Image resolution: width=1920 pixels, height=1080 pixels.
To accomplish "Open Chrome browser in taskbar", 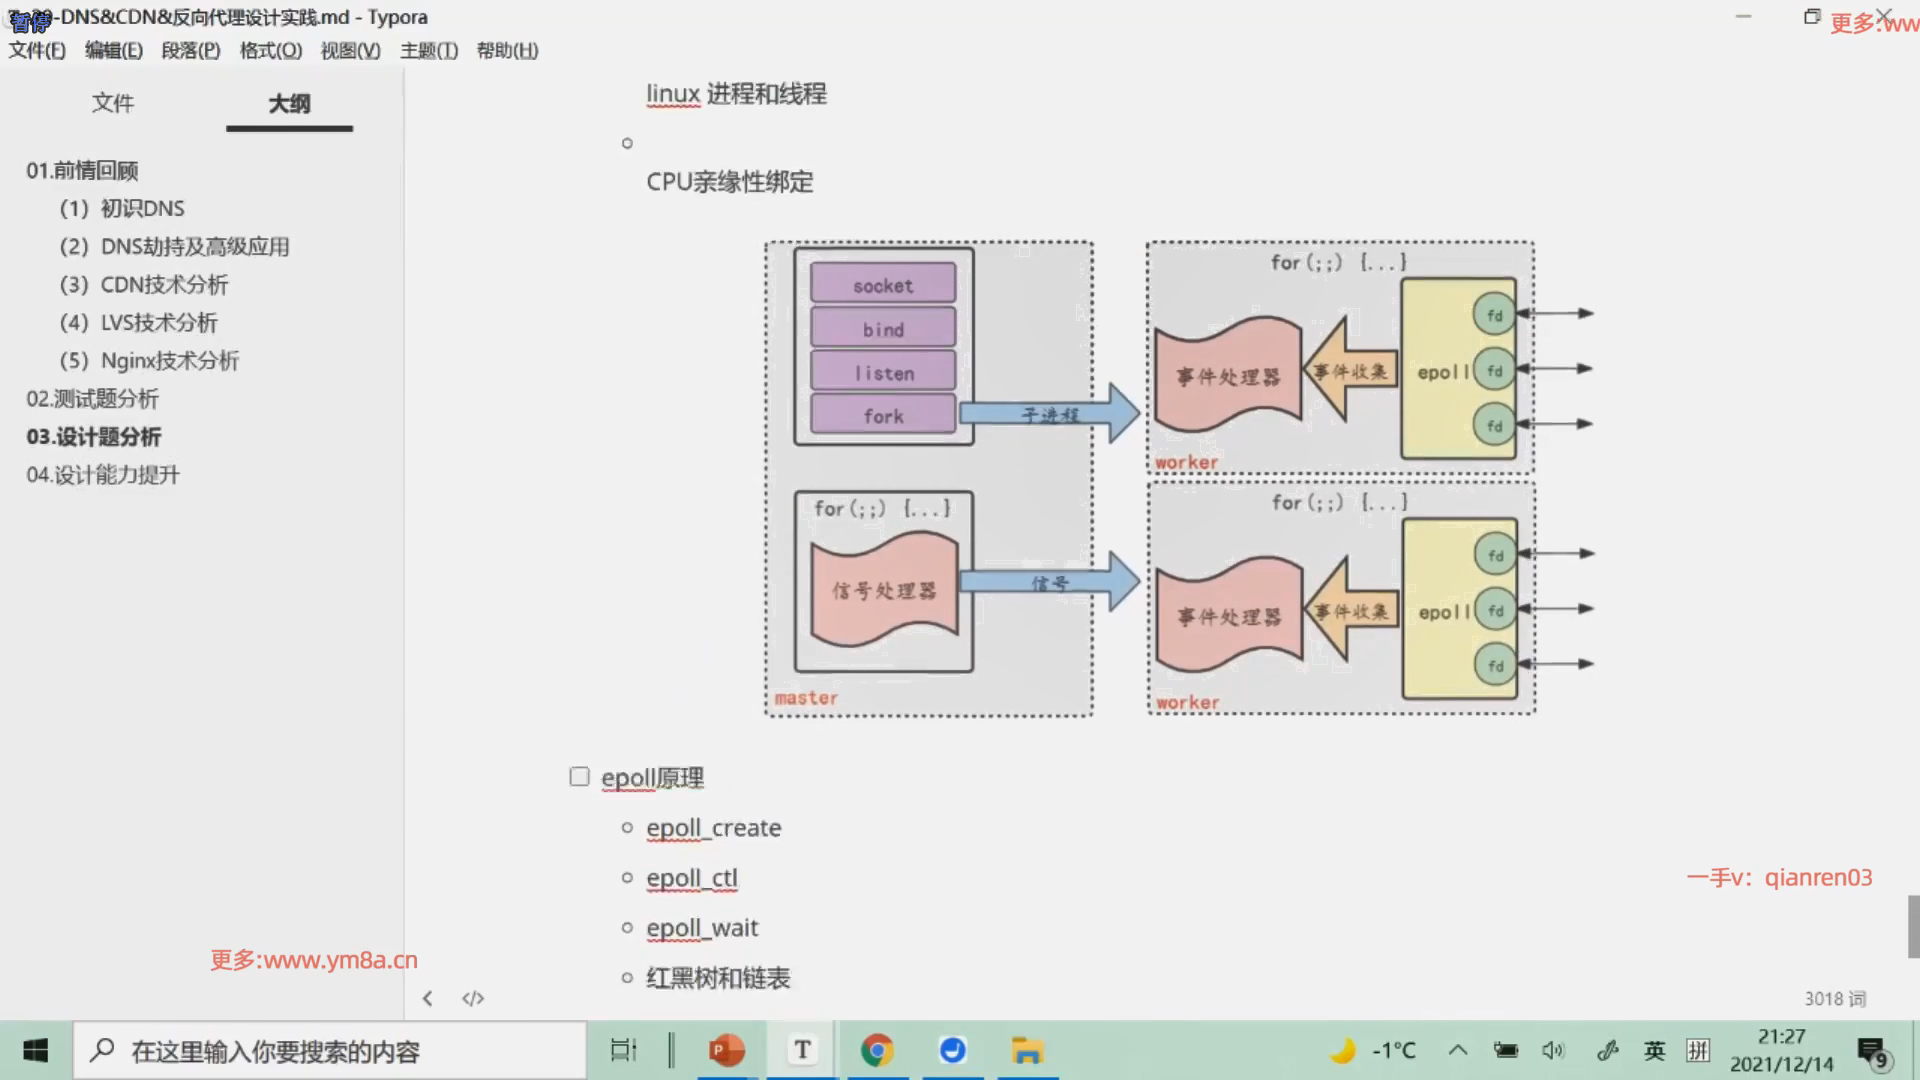I will tap(877, 1050).
